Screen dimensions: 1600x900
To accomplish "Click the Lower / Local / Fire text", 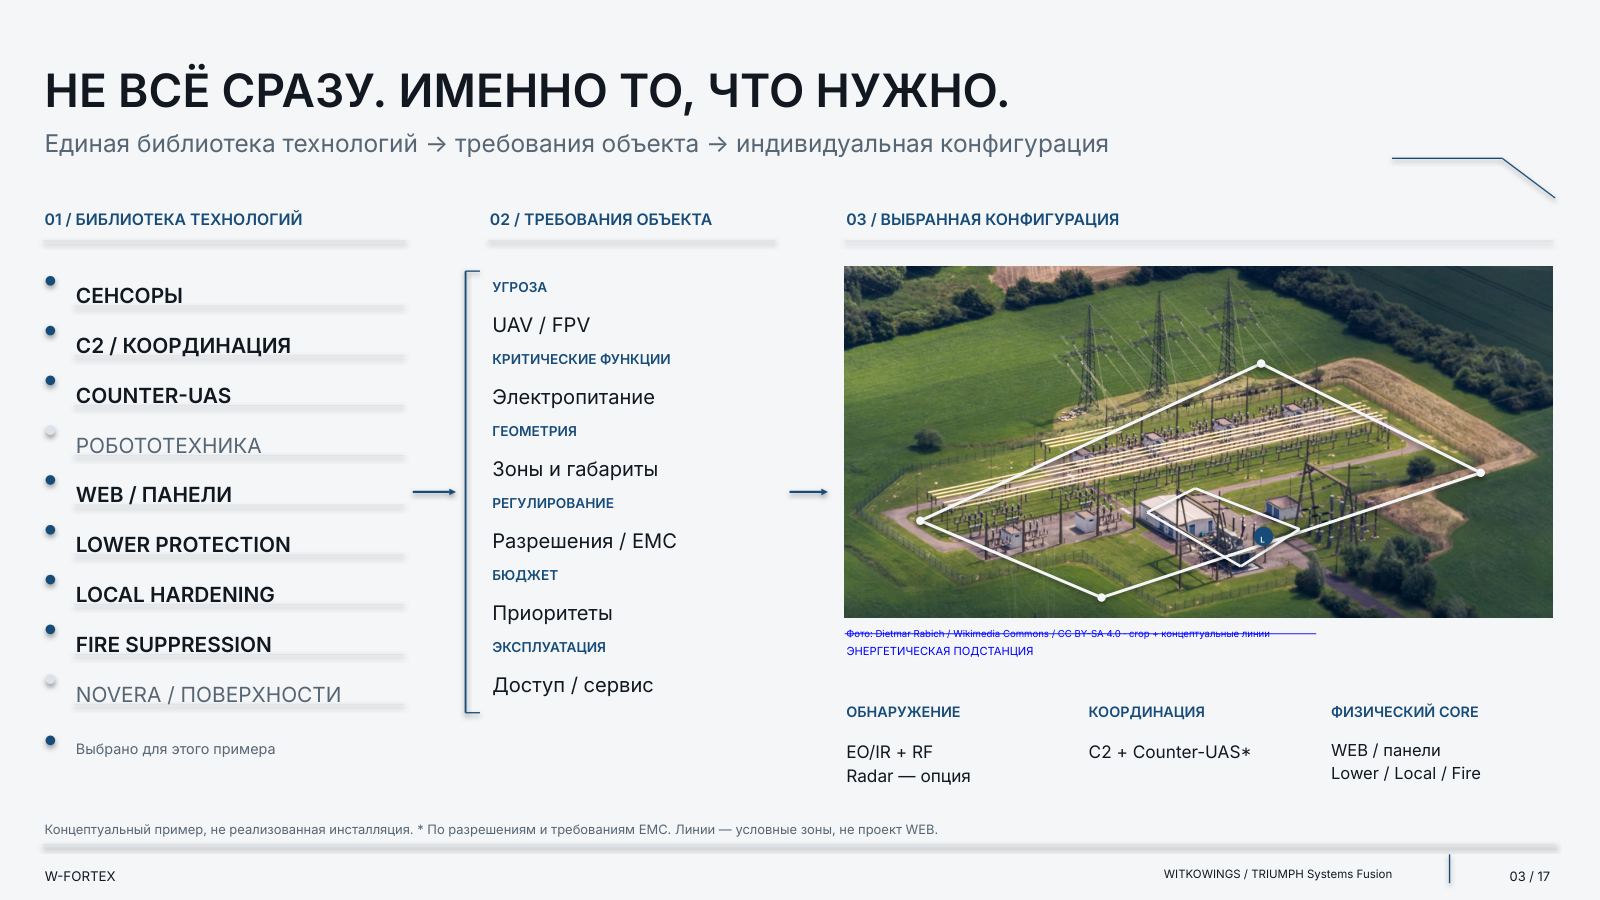I will click(x=1406, y=773).
